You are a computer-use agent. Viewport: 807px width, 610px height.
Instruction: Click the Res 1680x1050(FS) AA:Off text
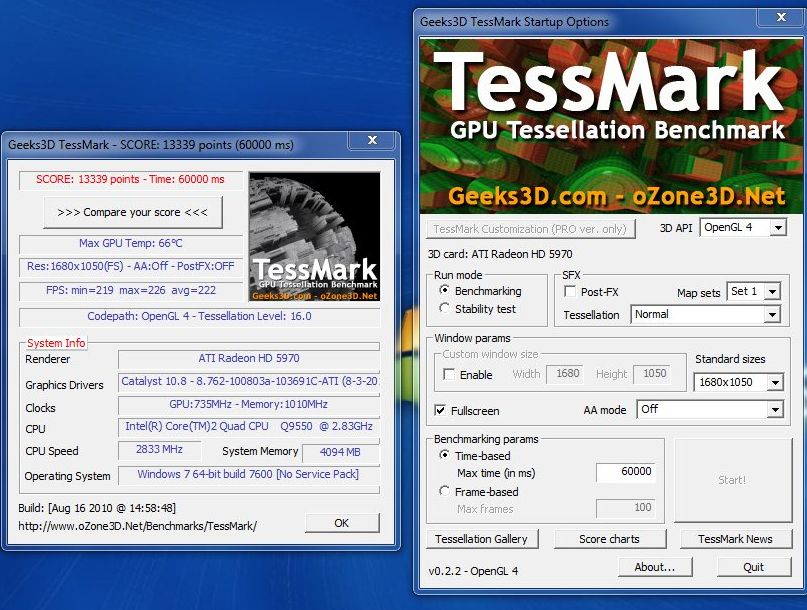pyautogui.click(x=131, y=266)
